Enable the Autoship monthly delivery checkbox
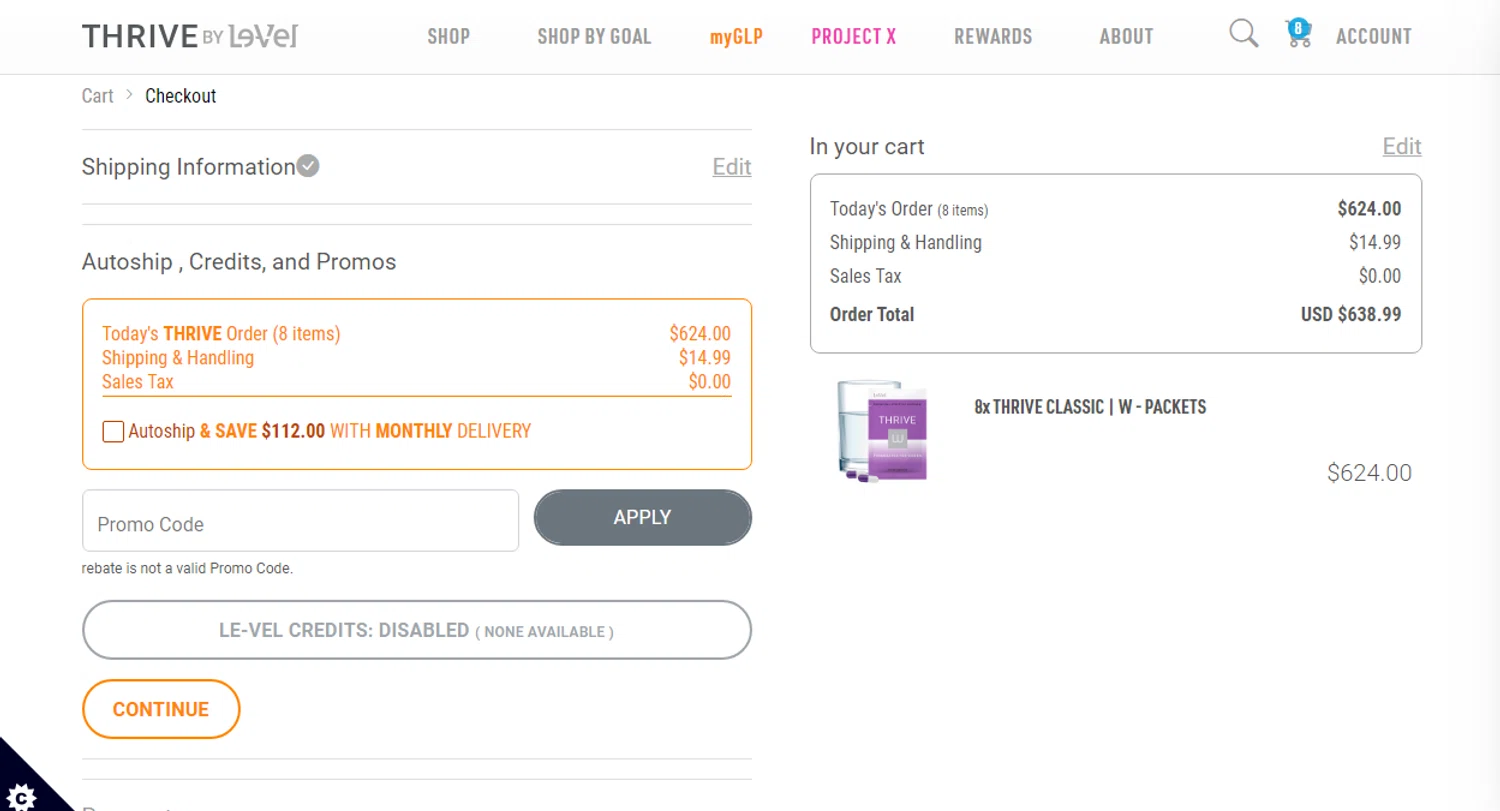 (x=113, y=432)
